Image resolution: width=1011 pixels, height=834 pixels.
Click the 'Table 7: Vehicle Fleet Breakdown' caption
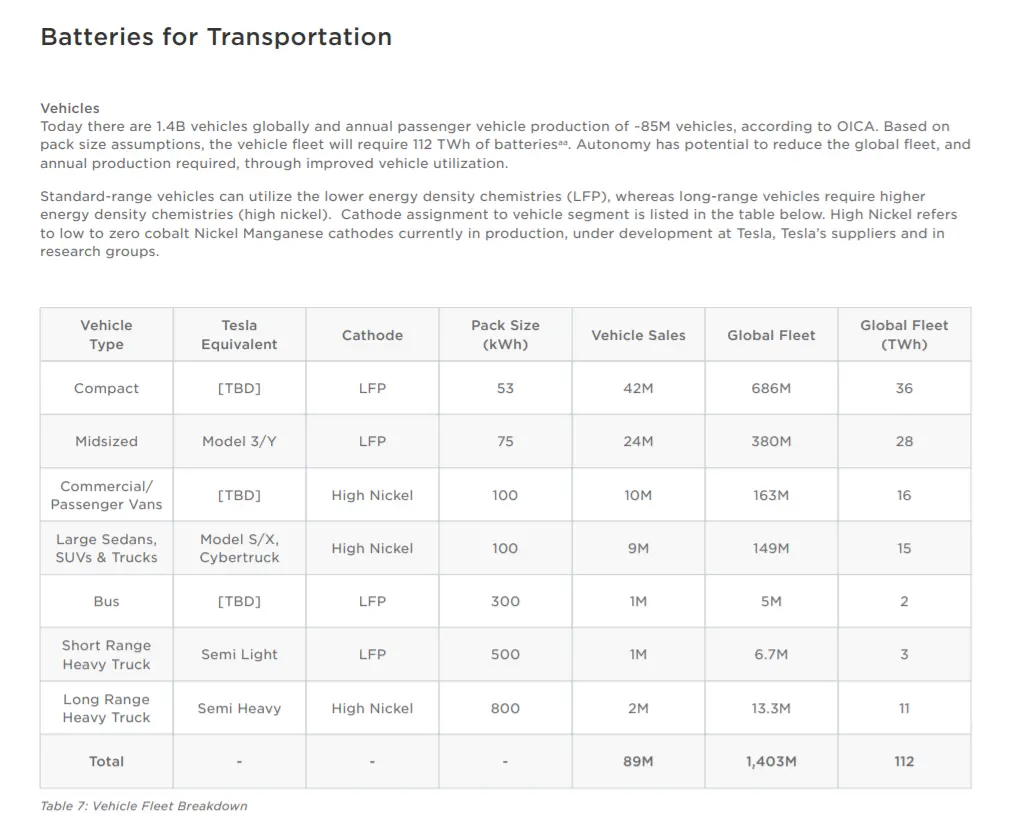point(143,806)
